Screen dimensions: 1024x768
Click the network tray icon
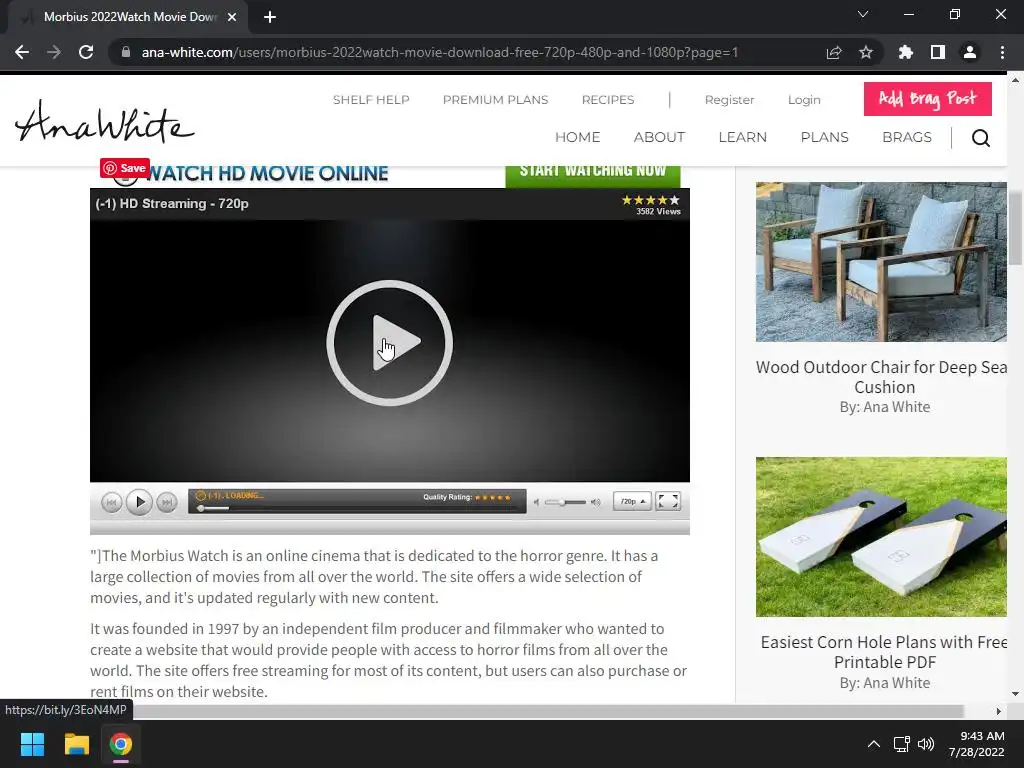point(902,744)
